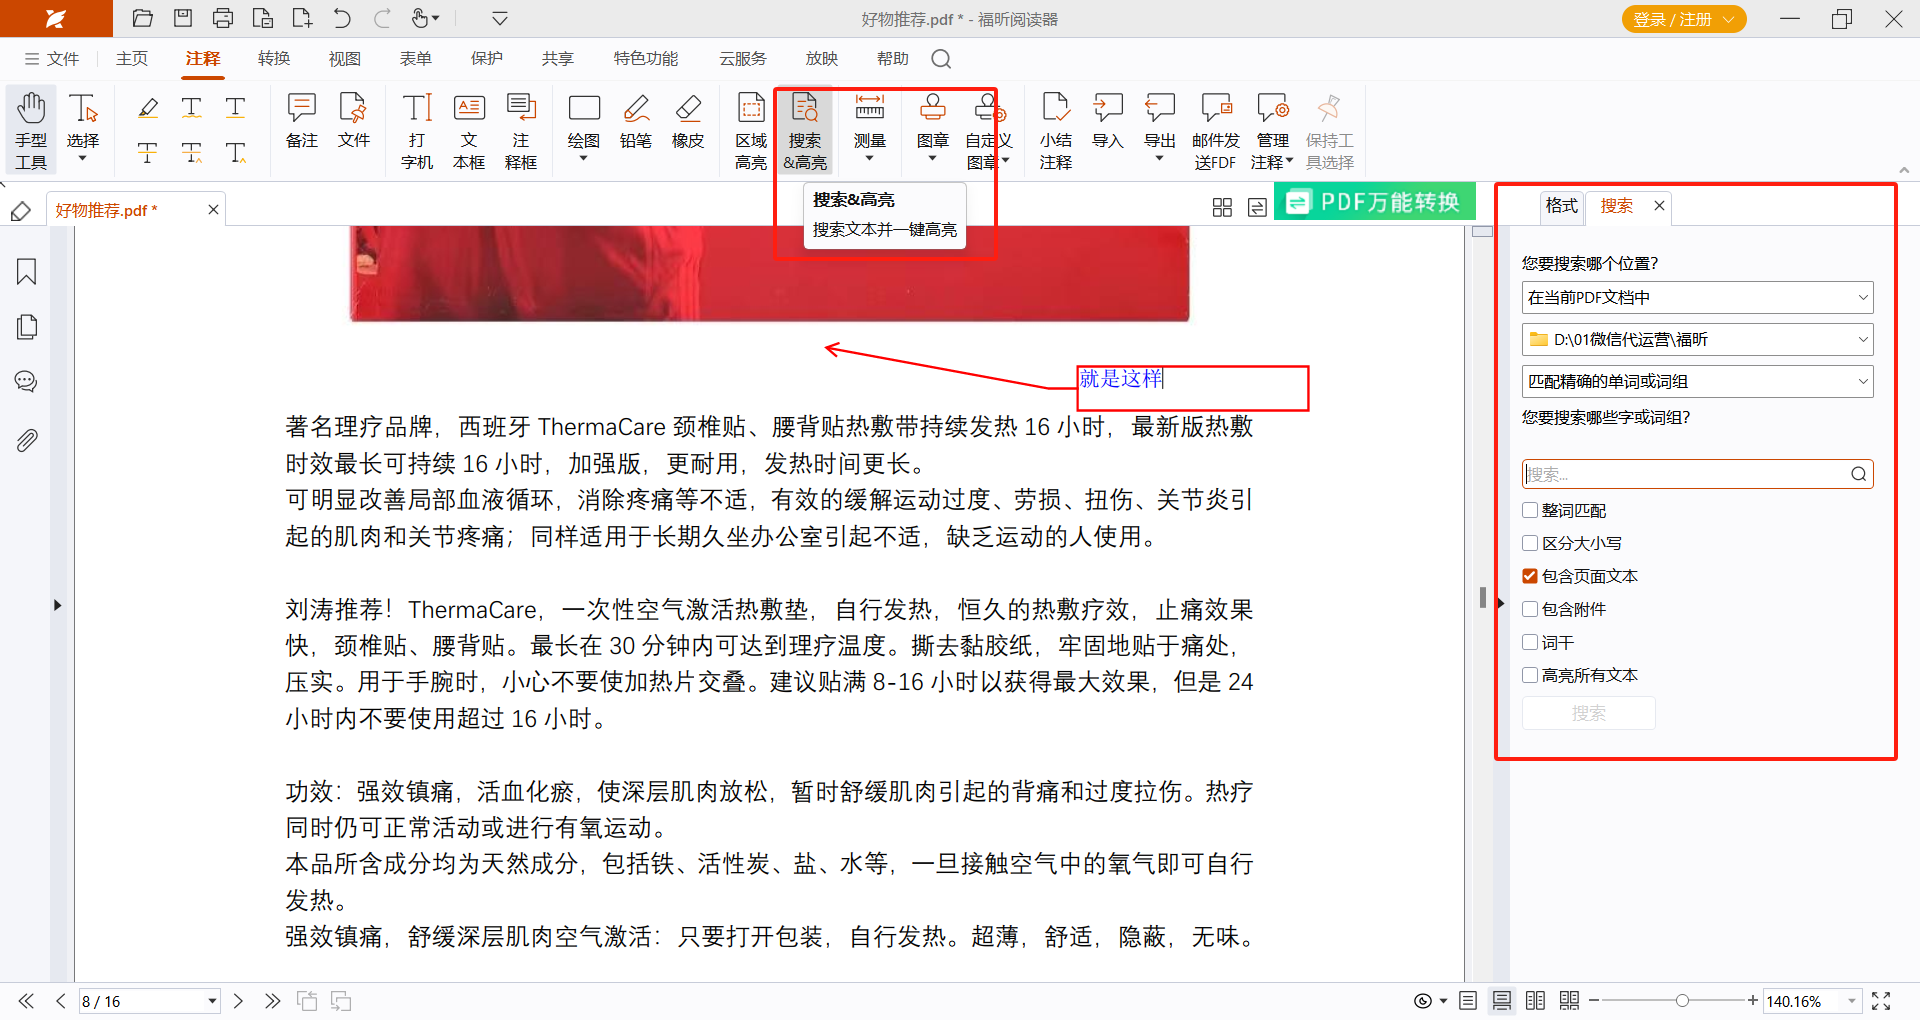Open the attachments paperclip panel
Viewport: 1920px width, 1020px height.
[x=27, y=440]
